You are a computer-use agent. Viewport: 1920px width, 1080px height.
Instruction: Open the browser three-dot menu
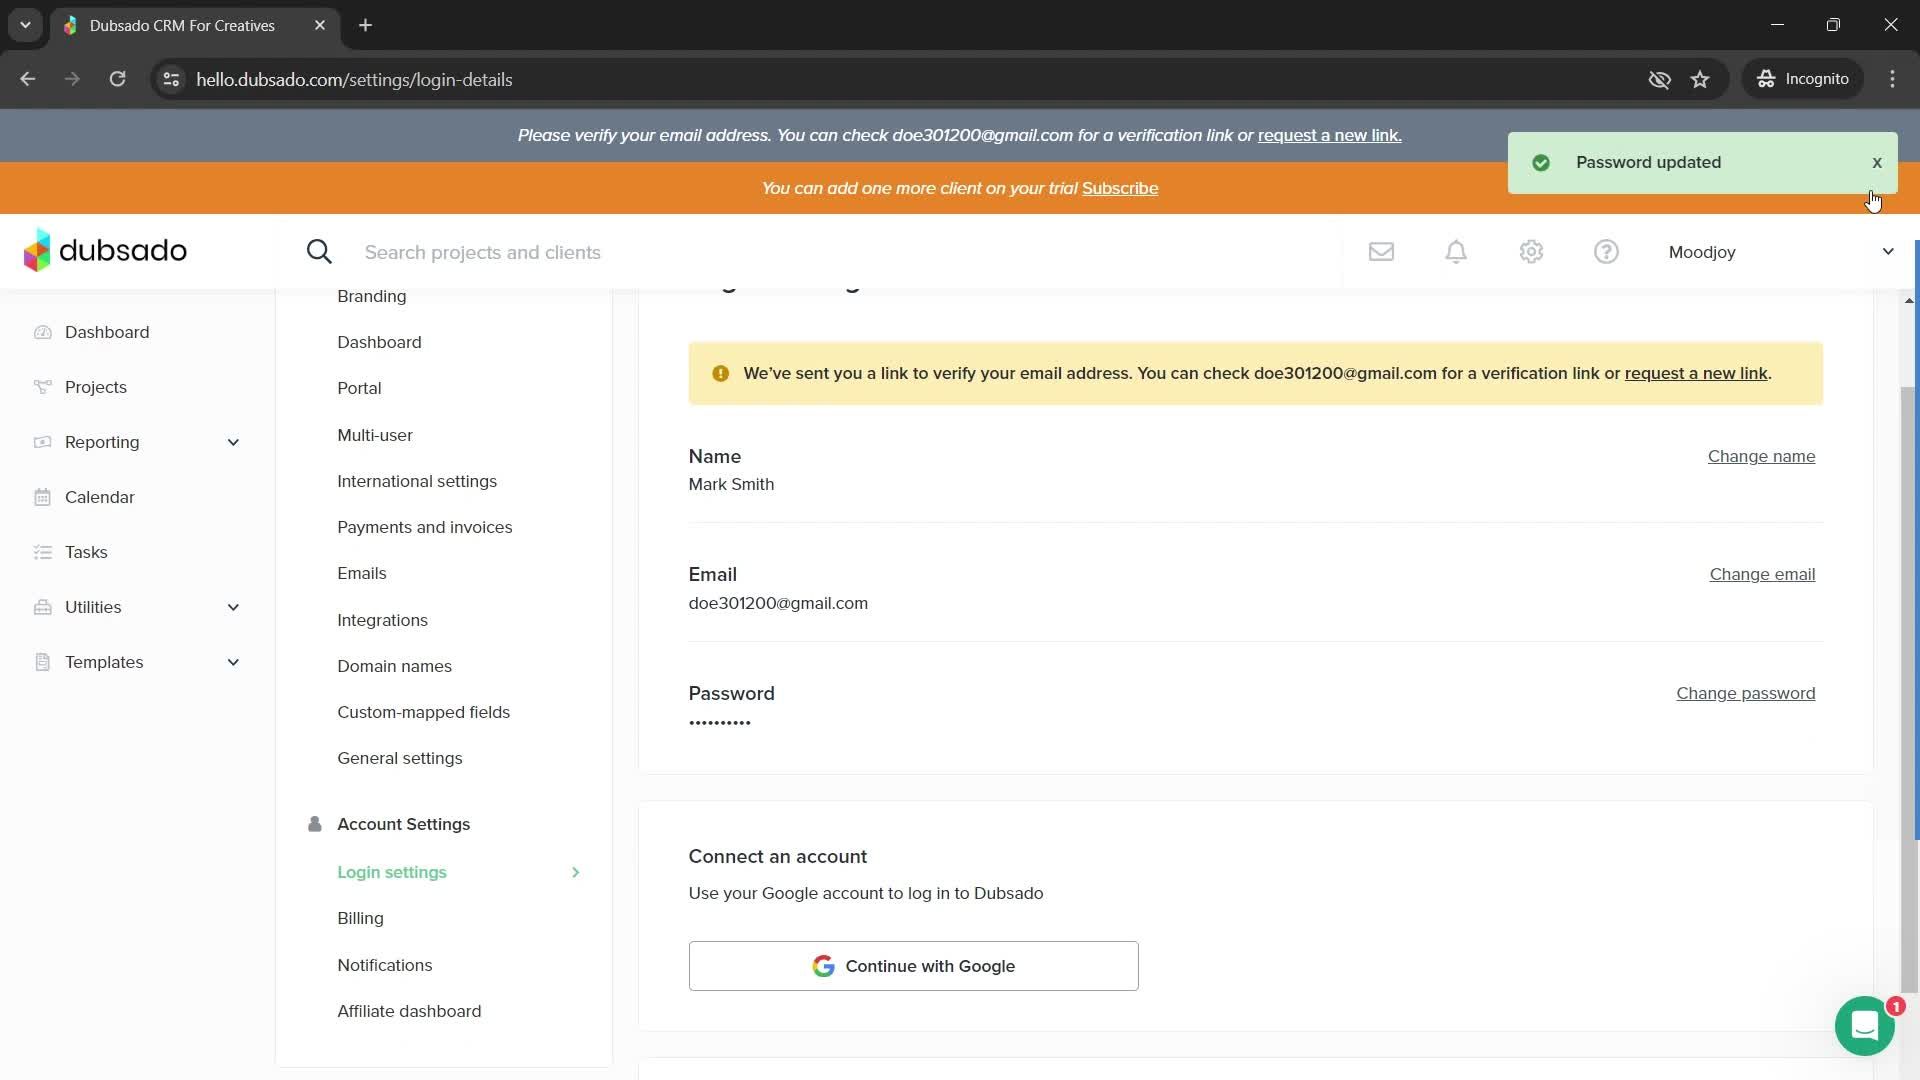[x=1892, y=79]
